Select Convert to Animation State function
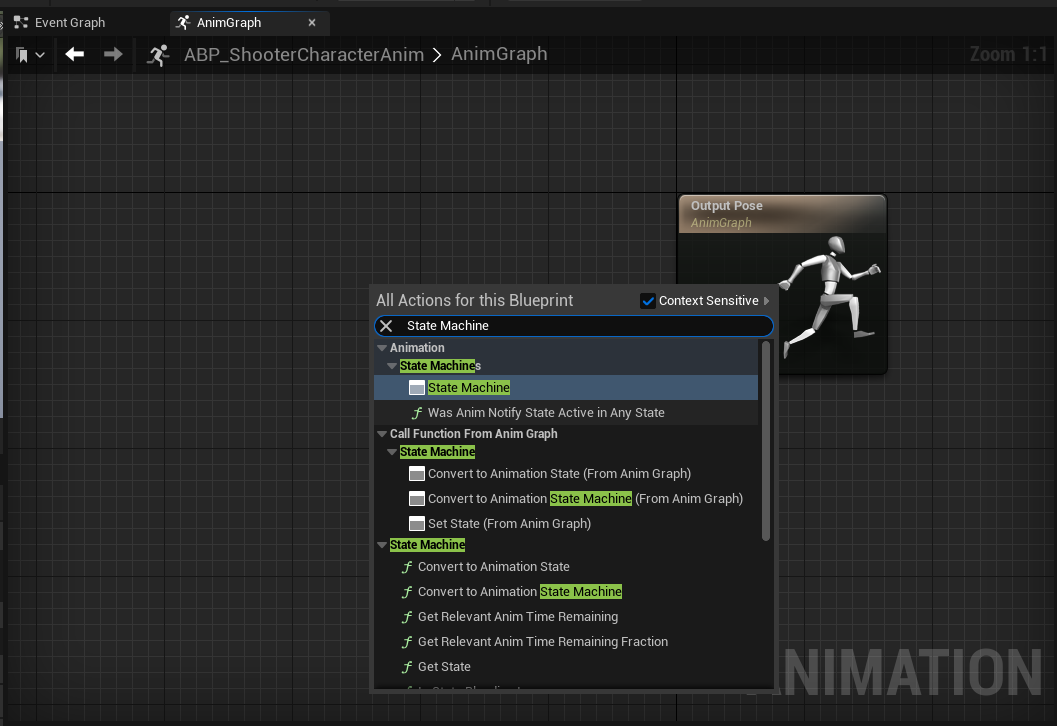 pyautogui.click(x=566, y=567)
